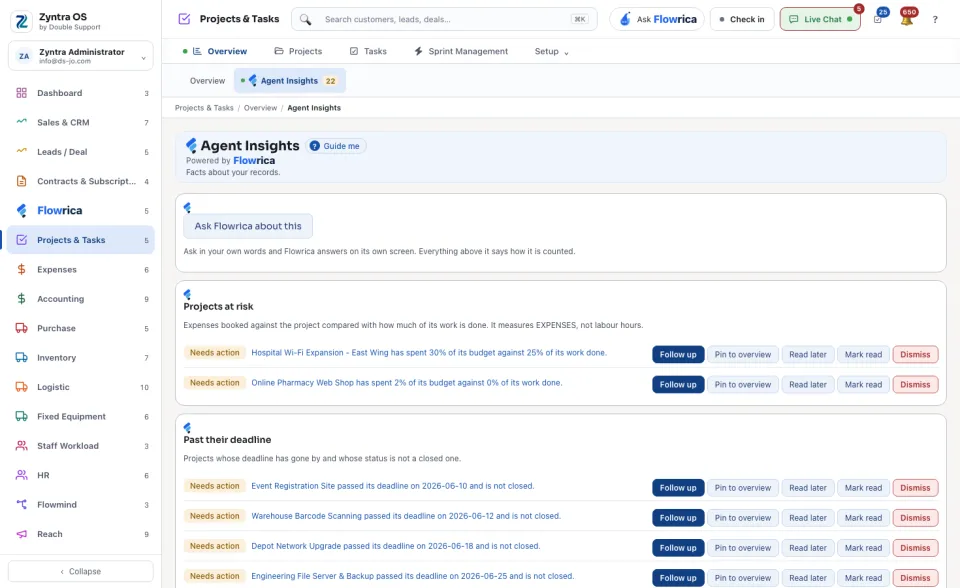This screenshot has height=588, width=960.
Task: Click the Logistic truck icon
Action: pos(21,387)
